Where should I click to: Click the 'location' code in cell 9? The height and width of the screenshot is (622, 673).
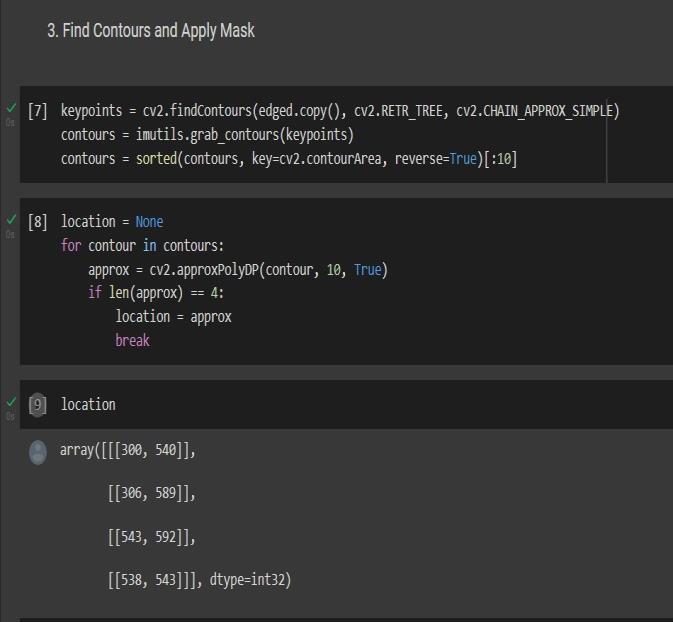point(88,405)
